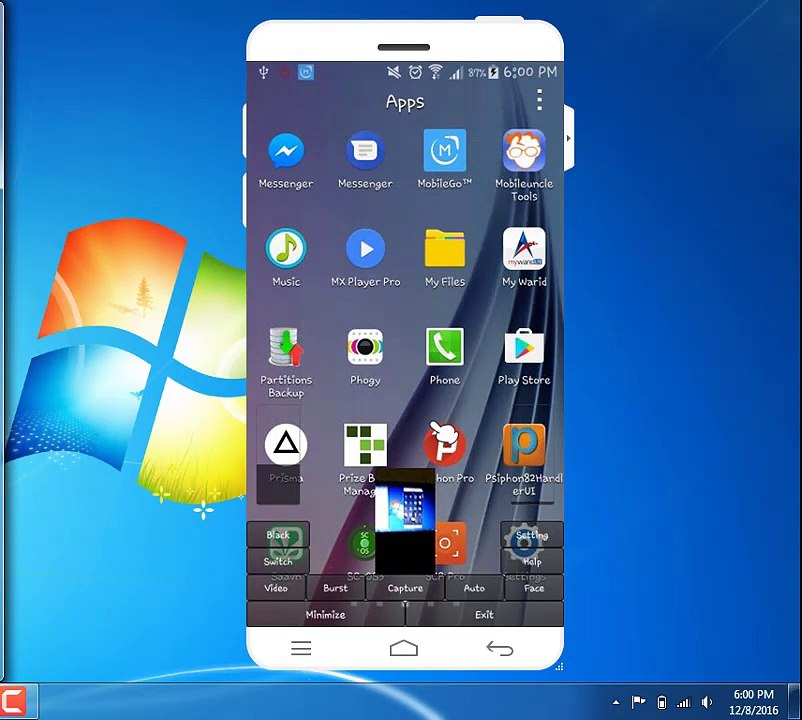802x720 pixels.
Task: Click the Switch camera button
Action: pyautogui.click(x=278, y=561)
